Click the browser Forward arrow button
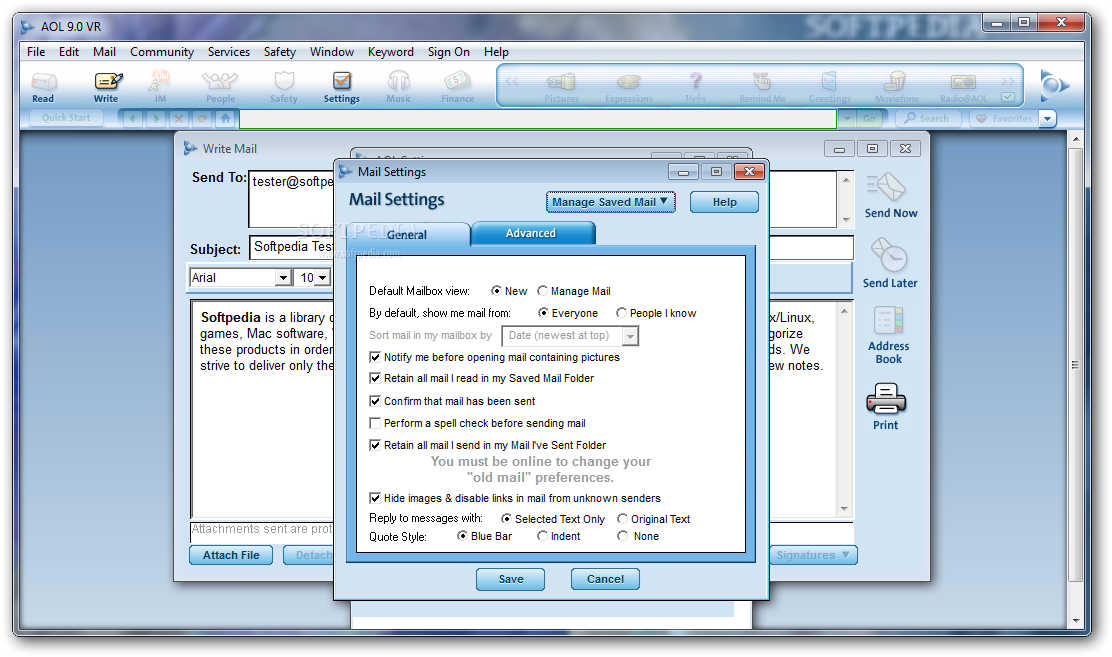Screen dimensions: 1112x657 coord(156,118)
